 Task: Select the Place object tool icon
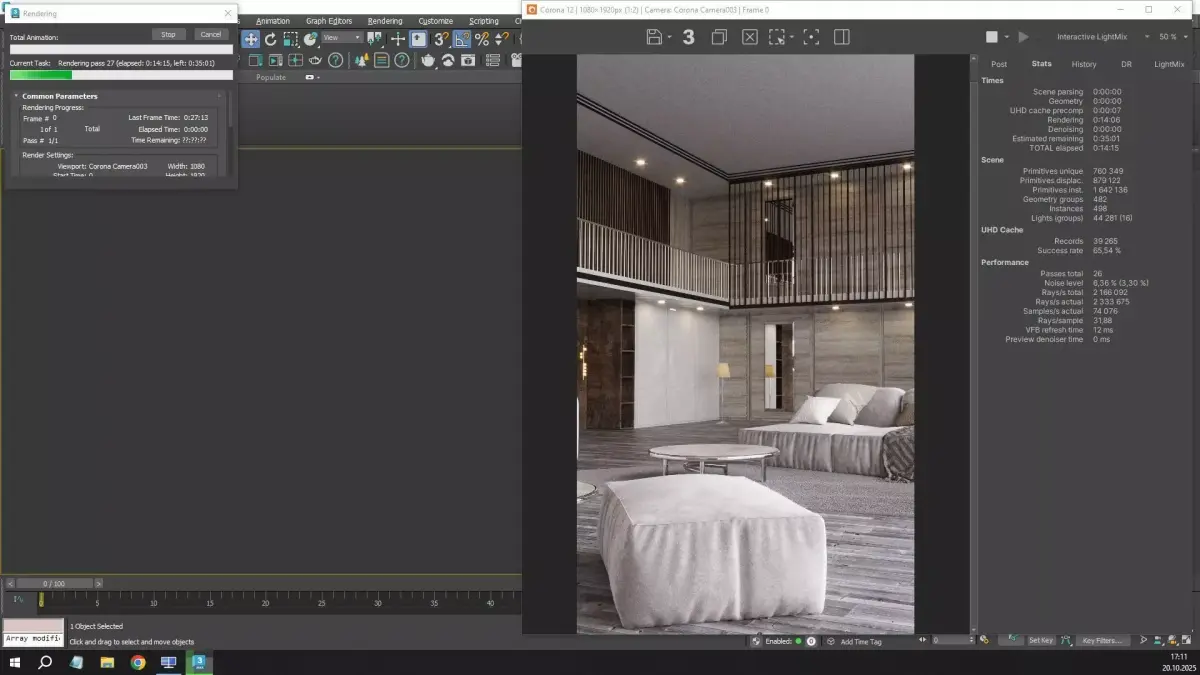[x=311, y=39]
